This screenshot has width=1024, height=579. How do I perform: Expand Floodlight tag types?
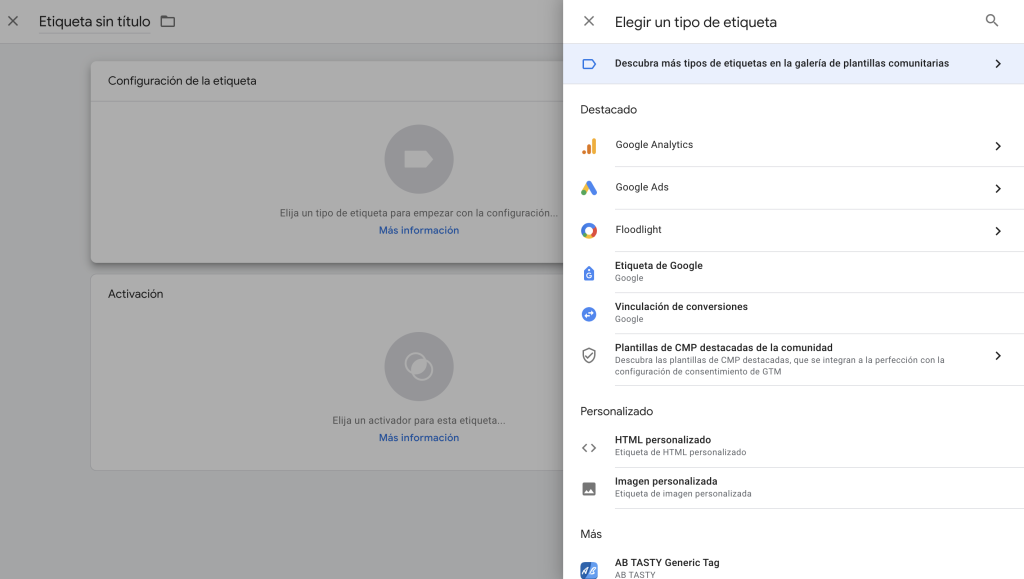point(997,231)
